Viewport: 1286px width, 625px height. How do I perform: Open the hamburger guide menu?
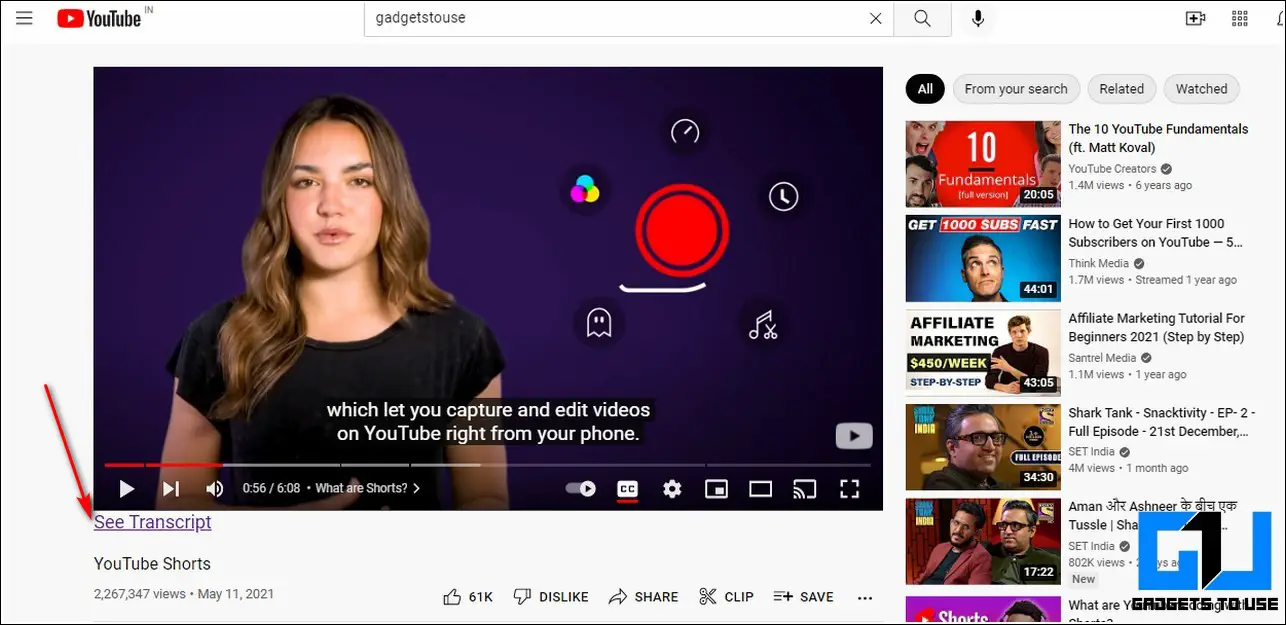pyautogui.click(x=25, y=18)
